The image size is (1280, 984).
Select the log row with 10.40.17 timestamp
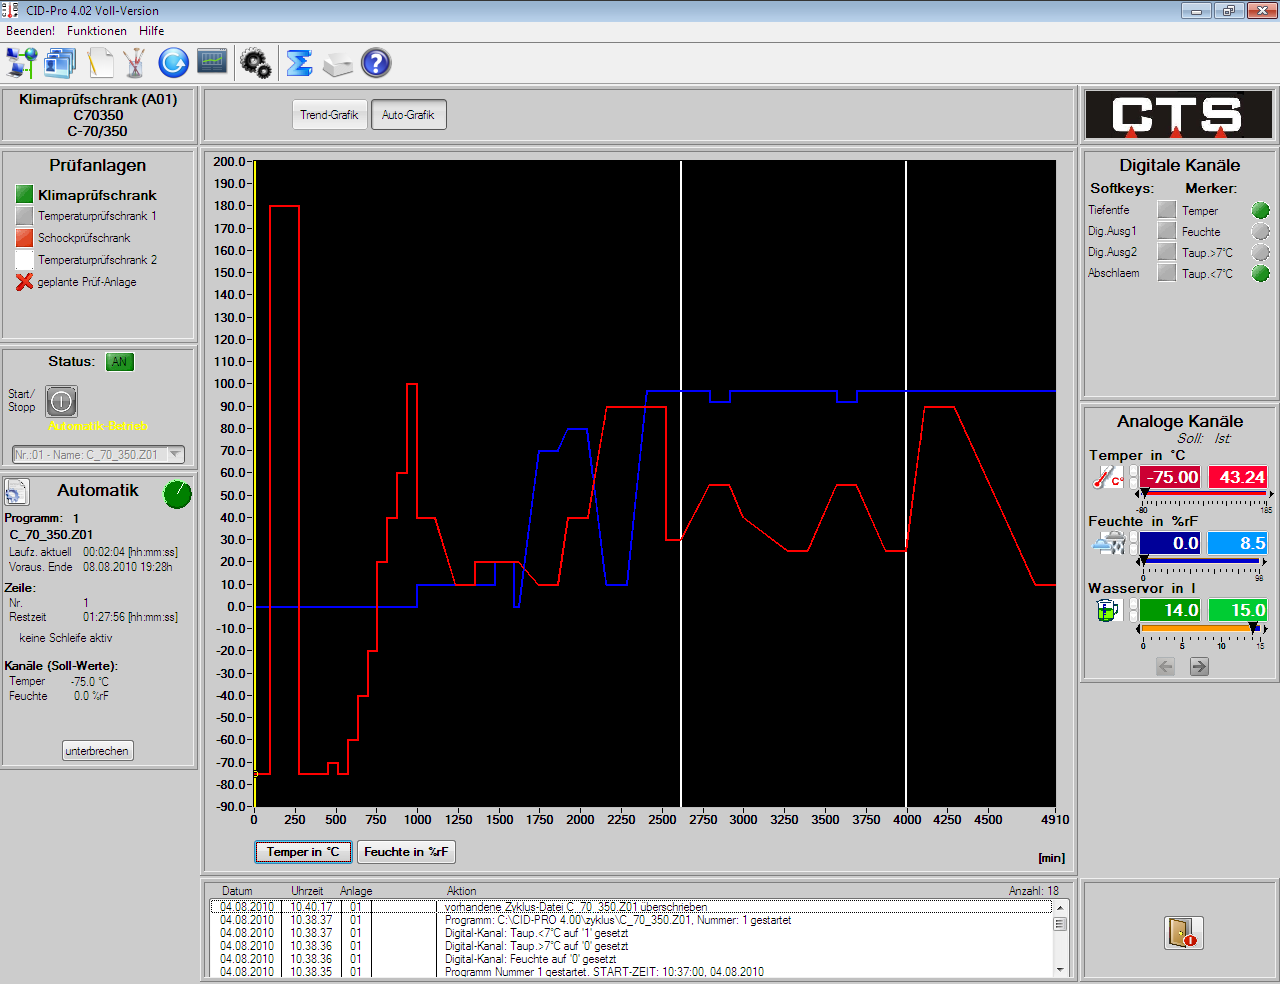click(631, 907)
